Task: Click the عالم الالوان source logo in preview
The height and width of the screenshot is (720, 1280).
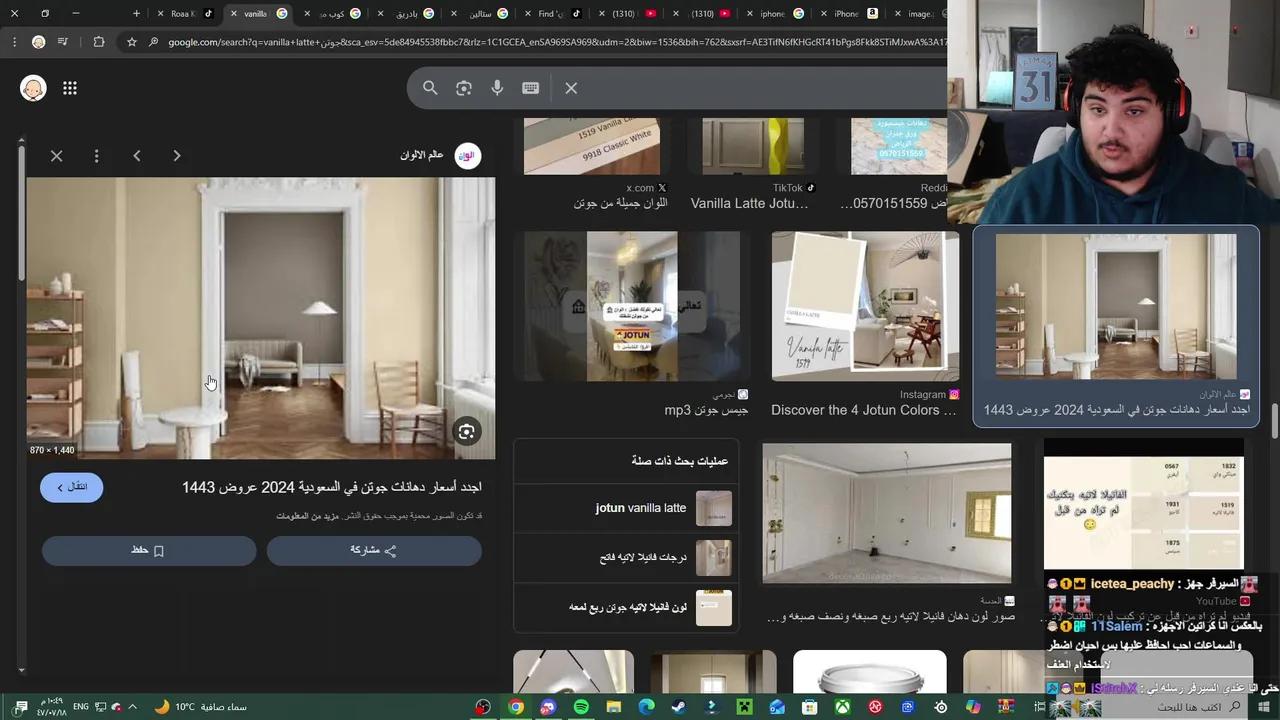Action: tap(468, 155)
